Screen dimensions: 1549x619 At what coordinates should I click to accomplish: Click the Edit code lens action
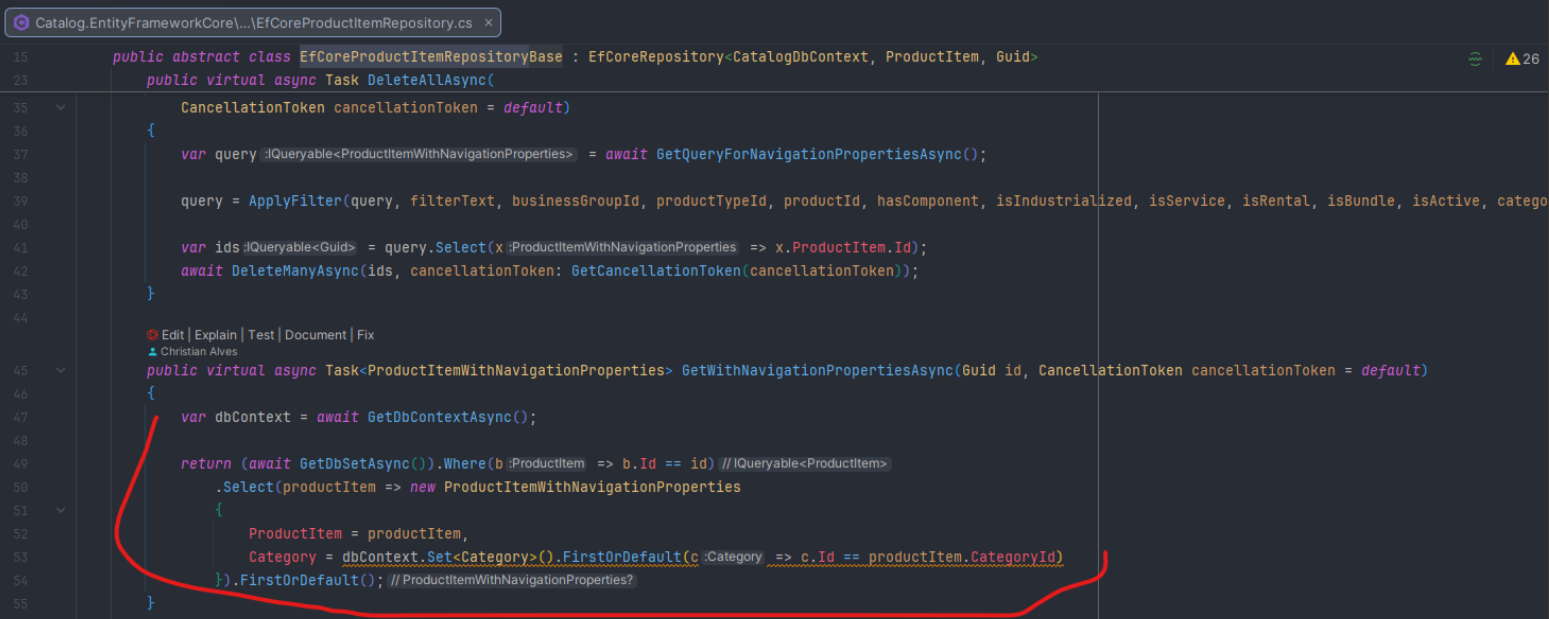173,335
